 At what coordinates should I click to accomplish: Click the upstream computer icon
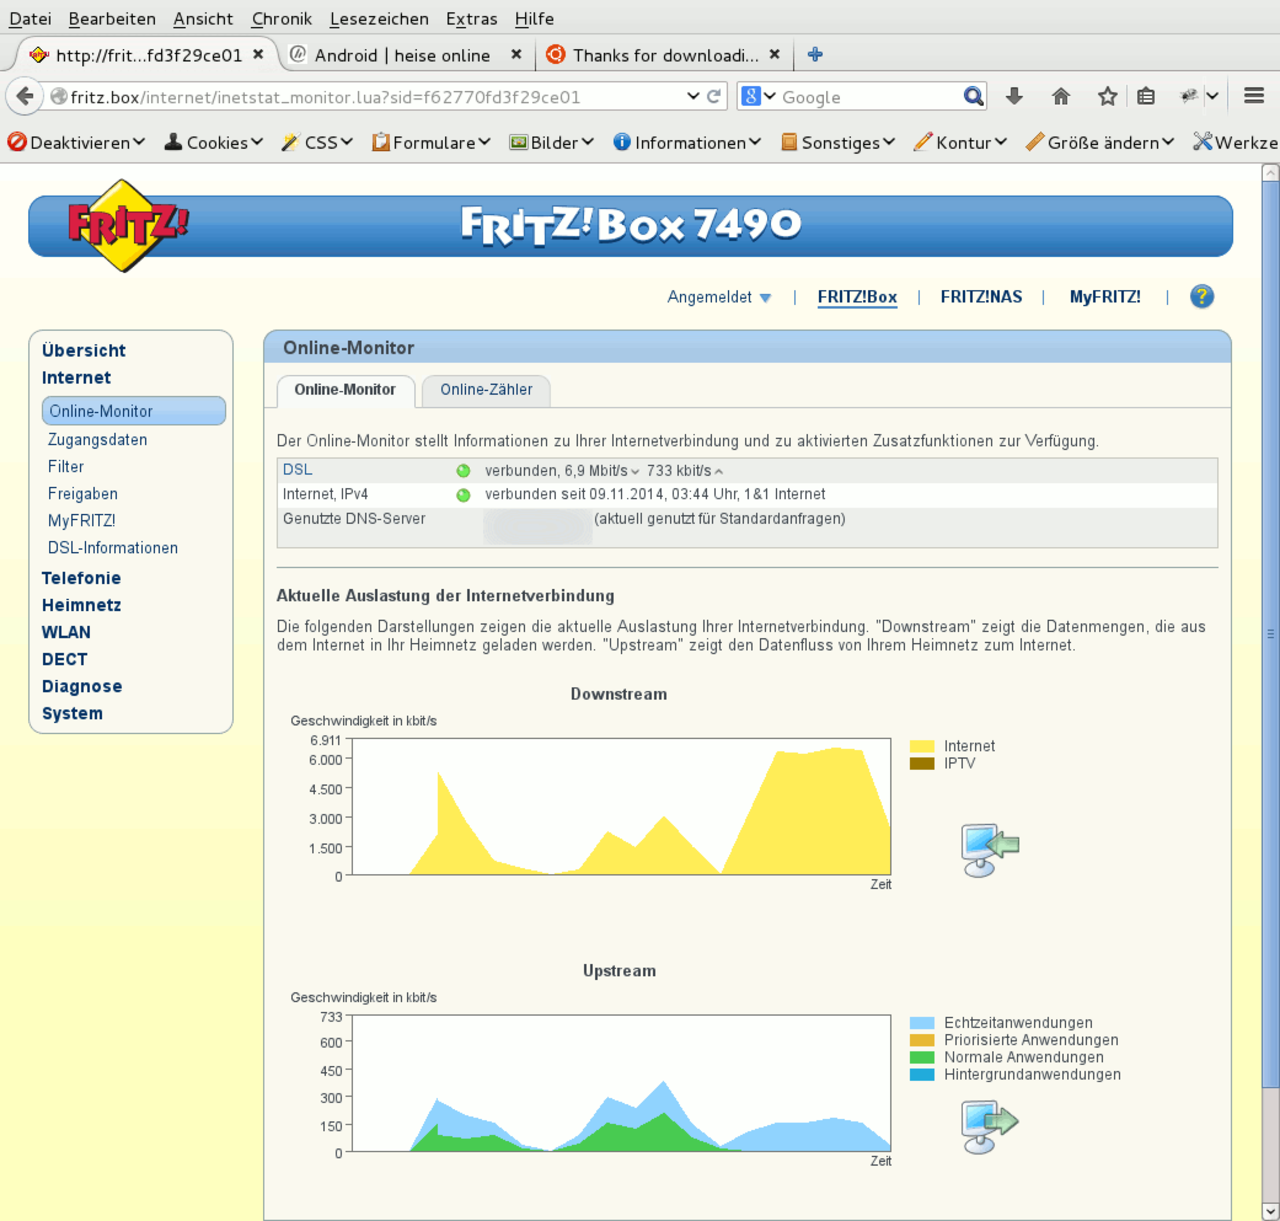click(989, 1126)
